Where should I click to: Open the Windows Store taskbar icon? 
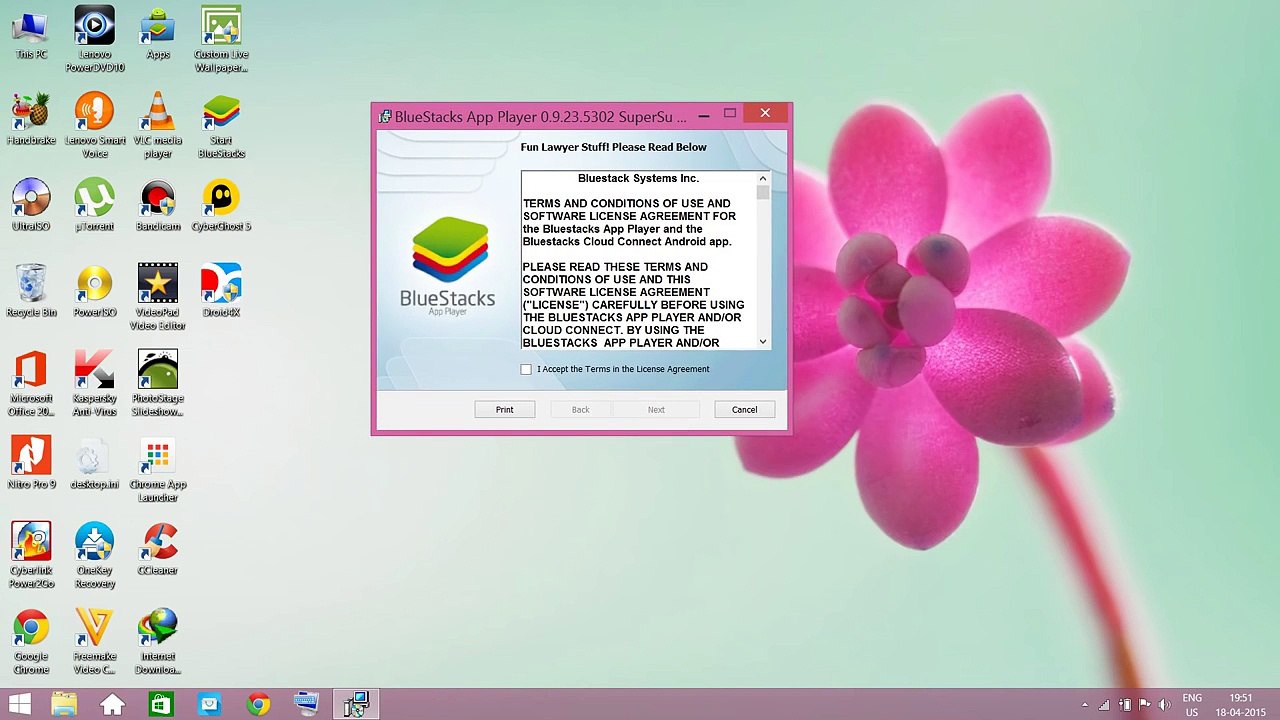pos(160,705)
